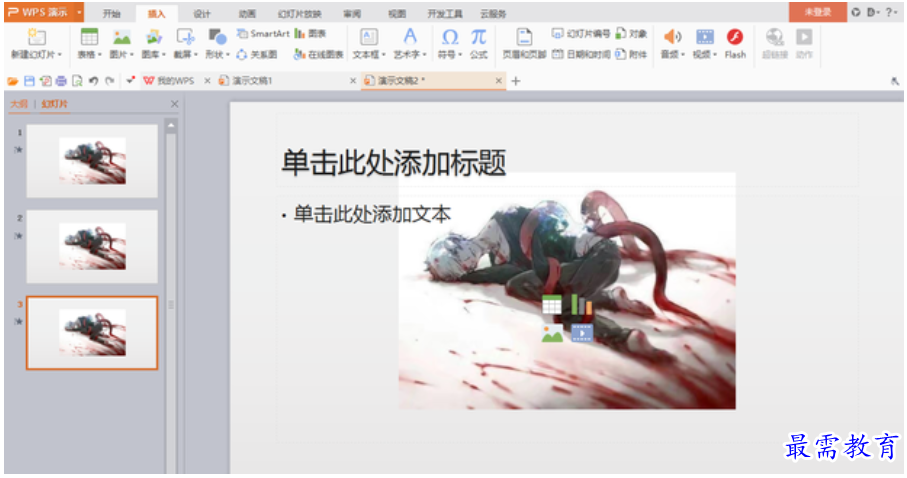Insert 幻灯片编号 slide number
The image size is (907, 478).
(581, 34)
